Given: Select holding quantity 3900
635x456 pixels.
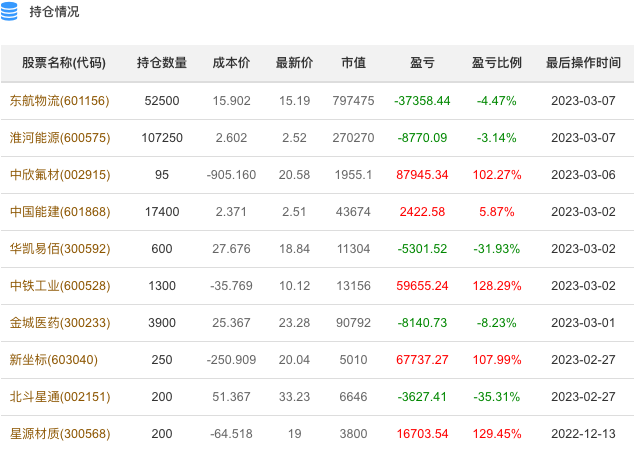Looking at the screenshot, I should 162,323.
